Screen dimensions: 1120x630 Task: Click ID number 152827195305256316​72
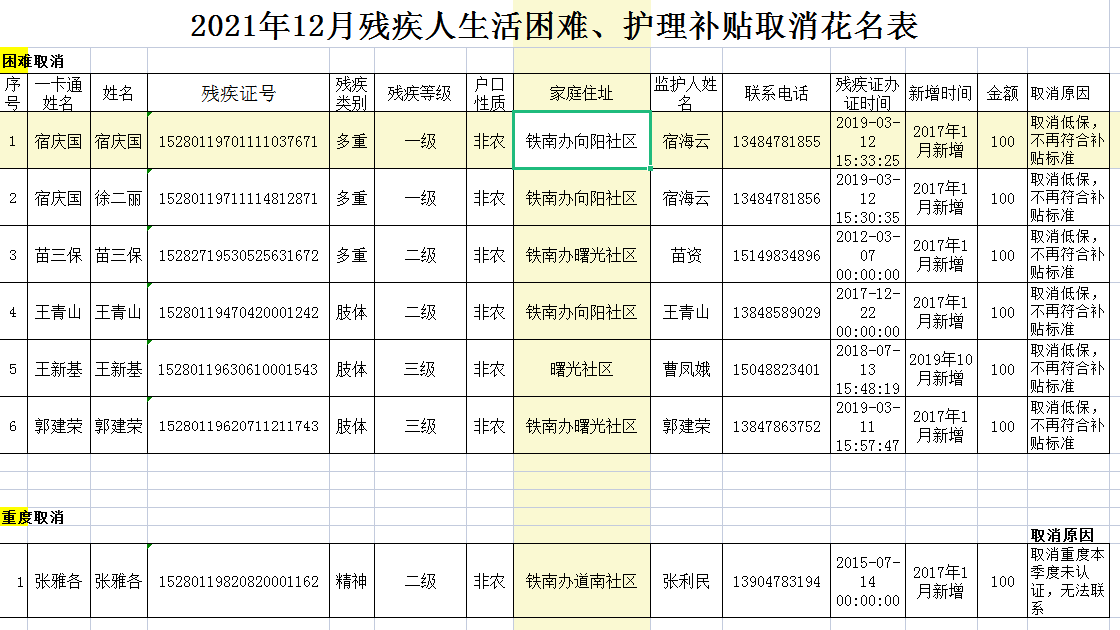coord(239,256)
